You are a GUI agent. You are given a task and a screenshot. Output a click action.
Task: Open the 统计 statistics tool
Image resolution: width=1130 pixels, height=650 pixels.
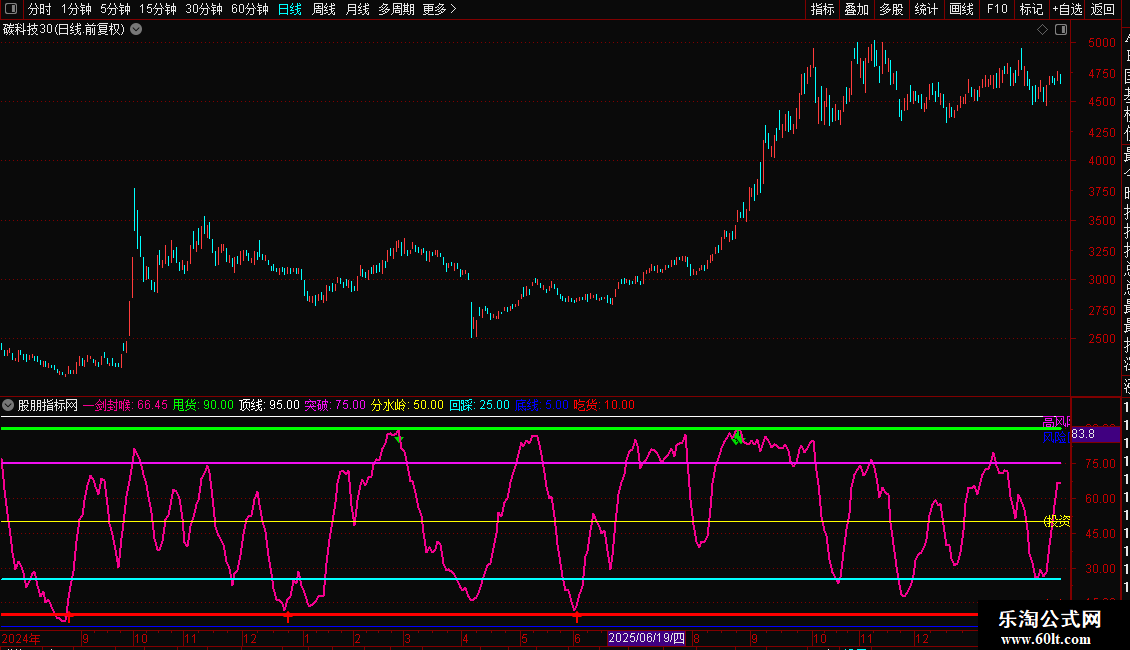[x=926, y=9]
